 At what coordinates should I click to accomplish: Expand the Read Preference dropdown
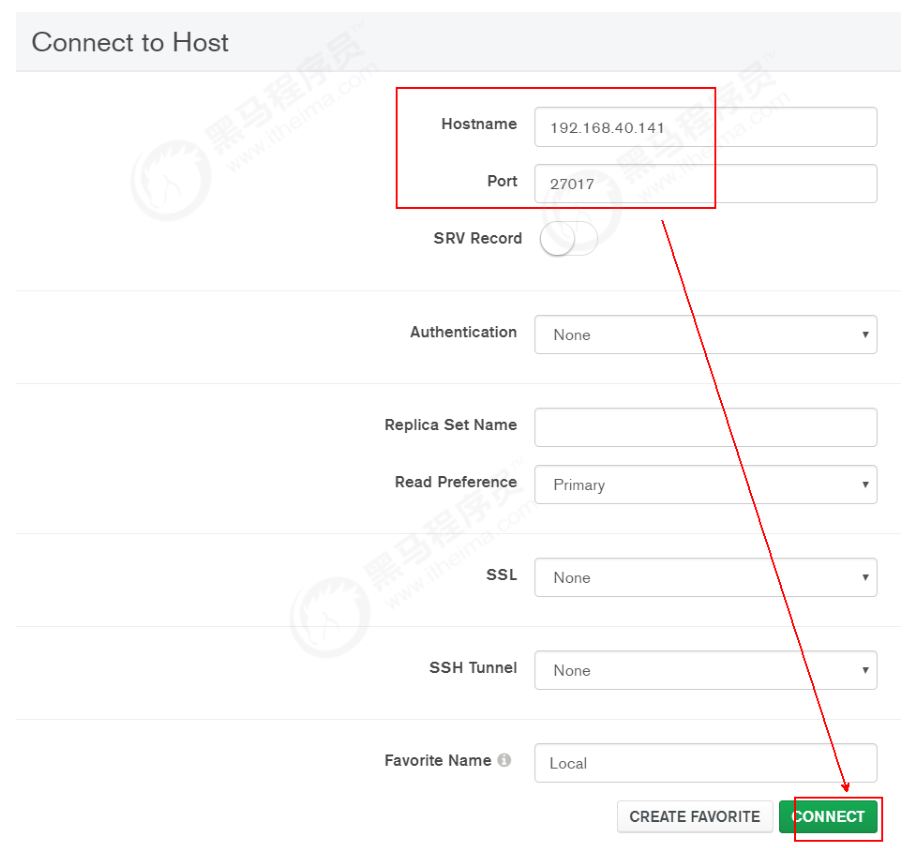coord(705,485)
